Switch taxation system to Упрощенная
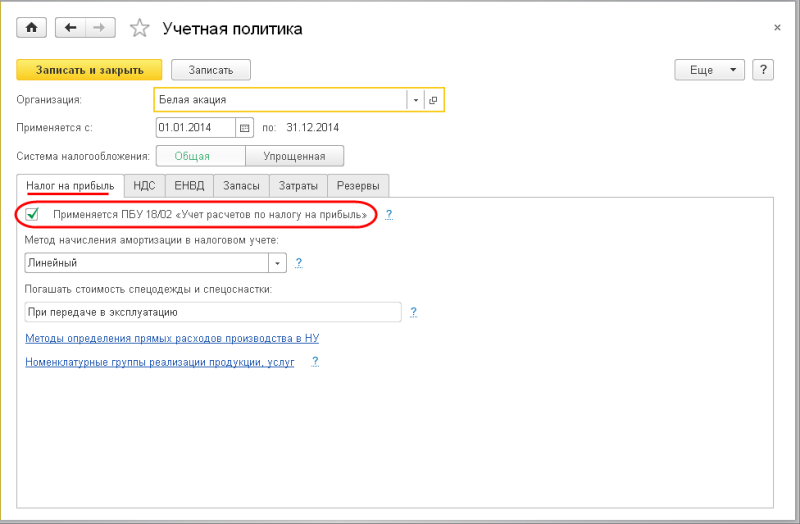800x524 pixels. coord(294,156)
